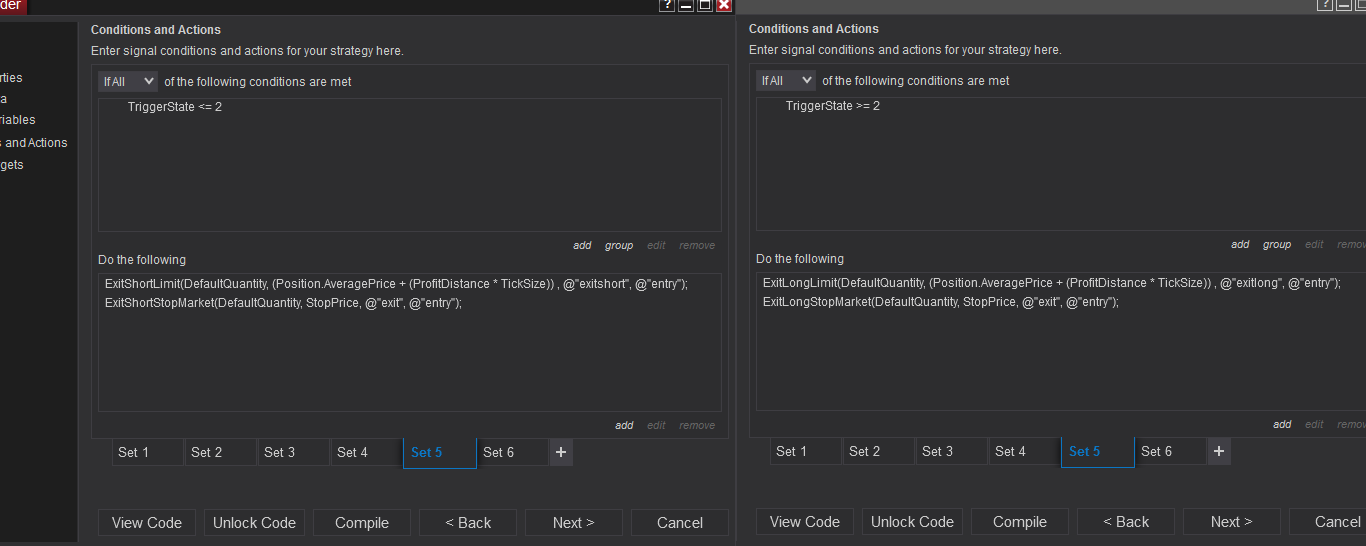Viewport: 1366px width, 546px height.
Task: Click the help icon in right window title
Action: 1325,5
